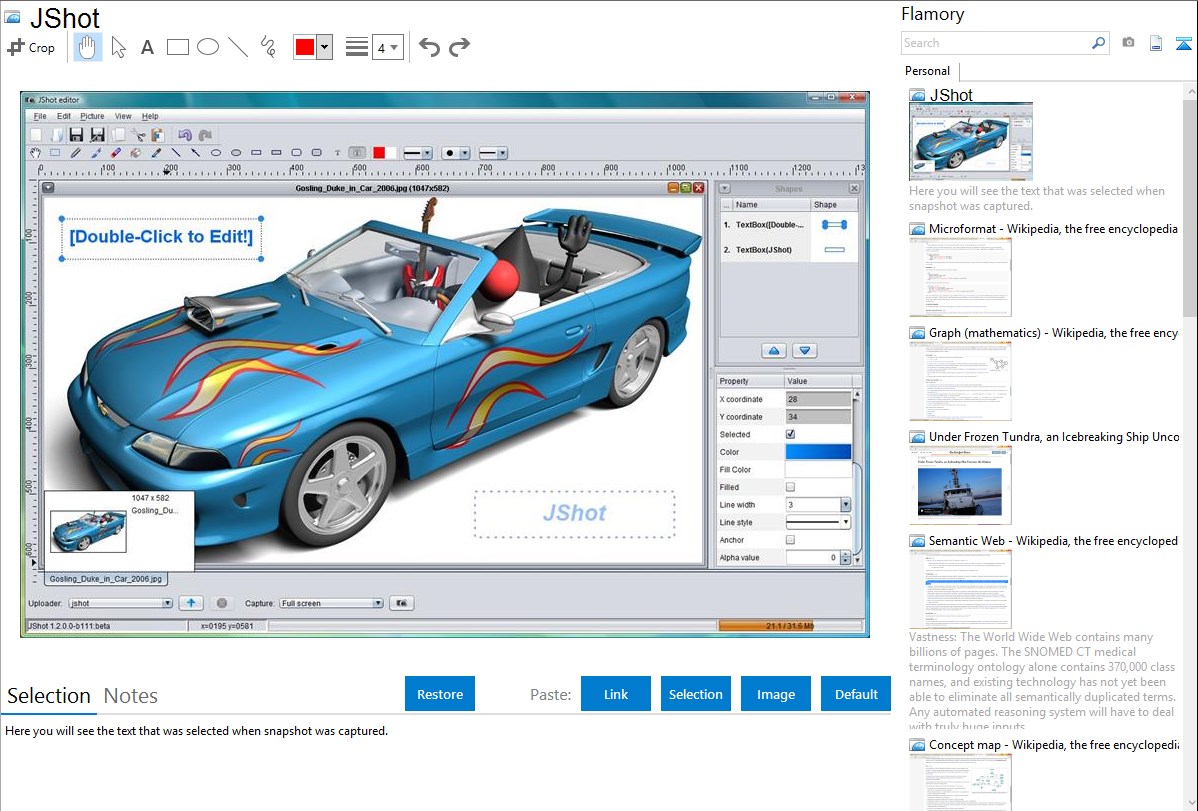Redo the annotation in Flamory

(459, 47)
